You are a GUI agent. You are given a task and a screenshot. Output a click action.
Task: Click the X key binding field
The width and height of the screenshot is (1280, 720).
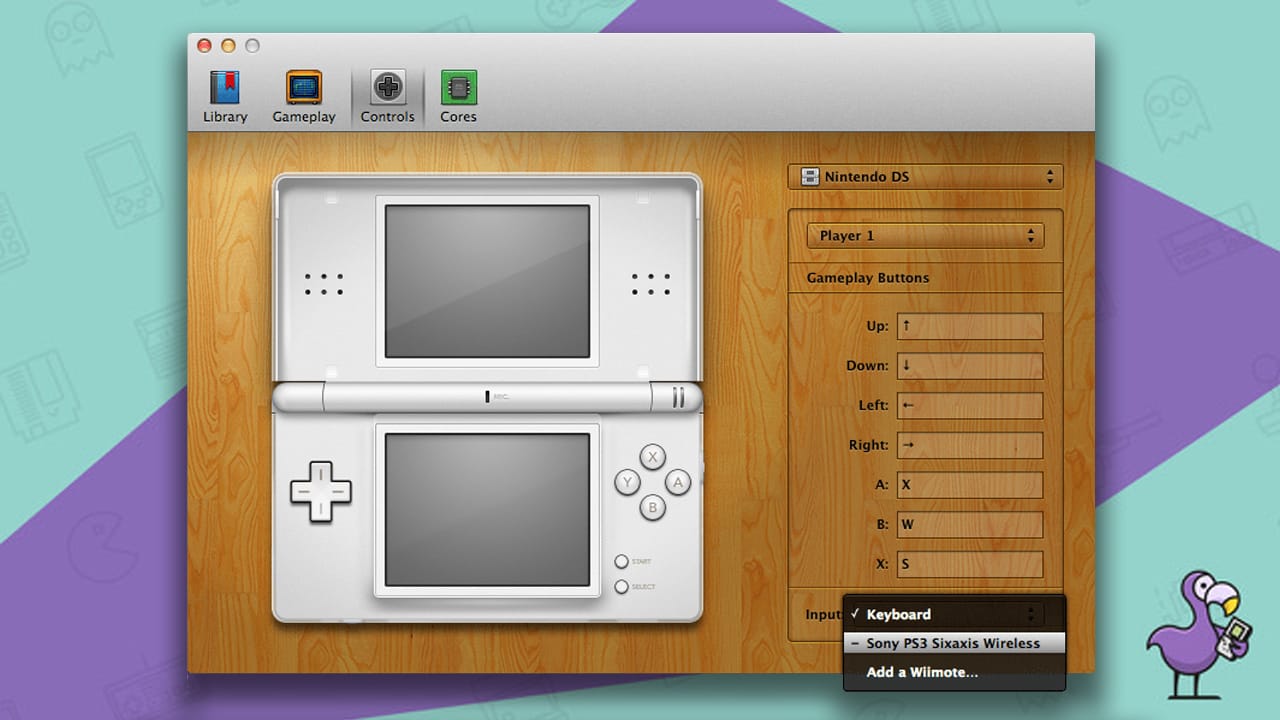(970, 564)
